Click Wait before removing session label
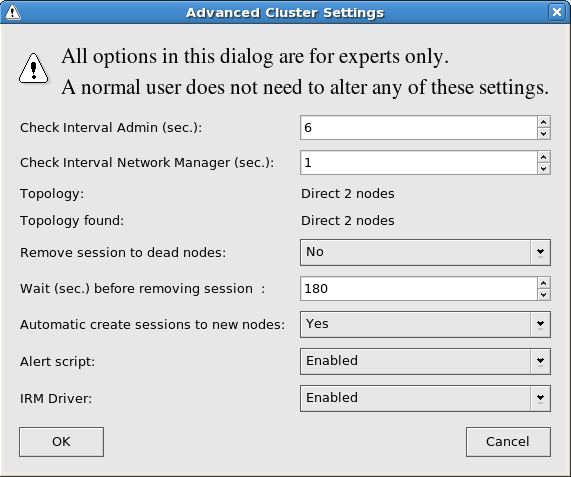This screenshot has width=571, height=477. click(x=142, y=289)
